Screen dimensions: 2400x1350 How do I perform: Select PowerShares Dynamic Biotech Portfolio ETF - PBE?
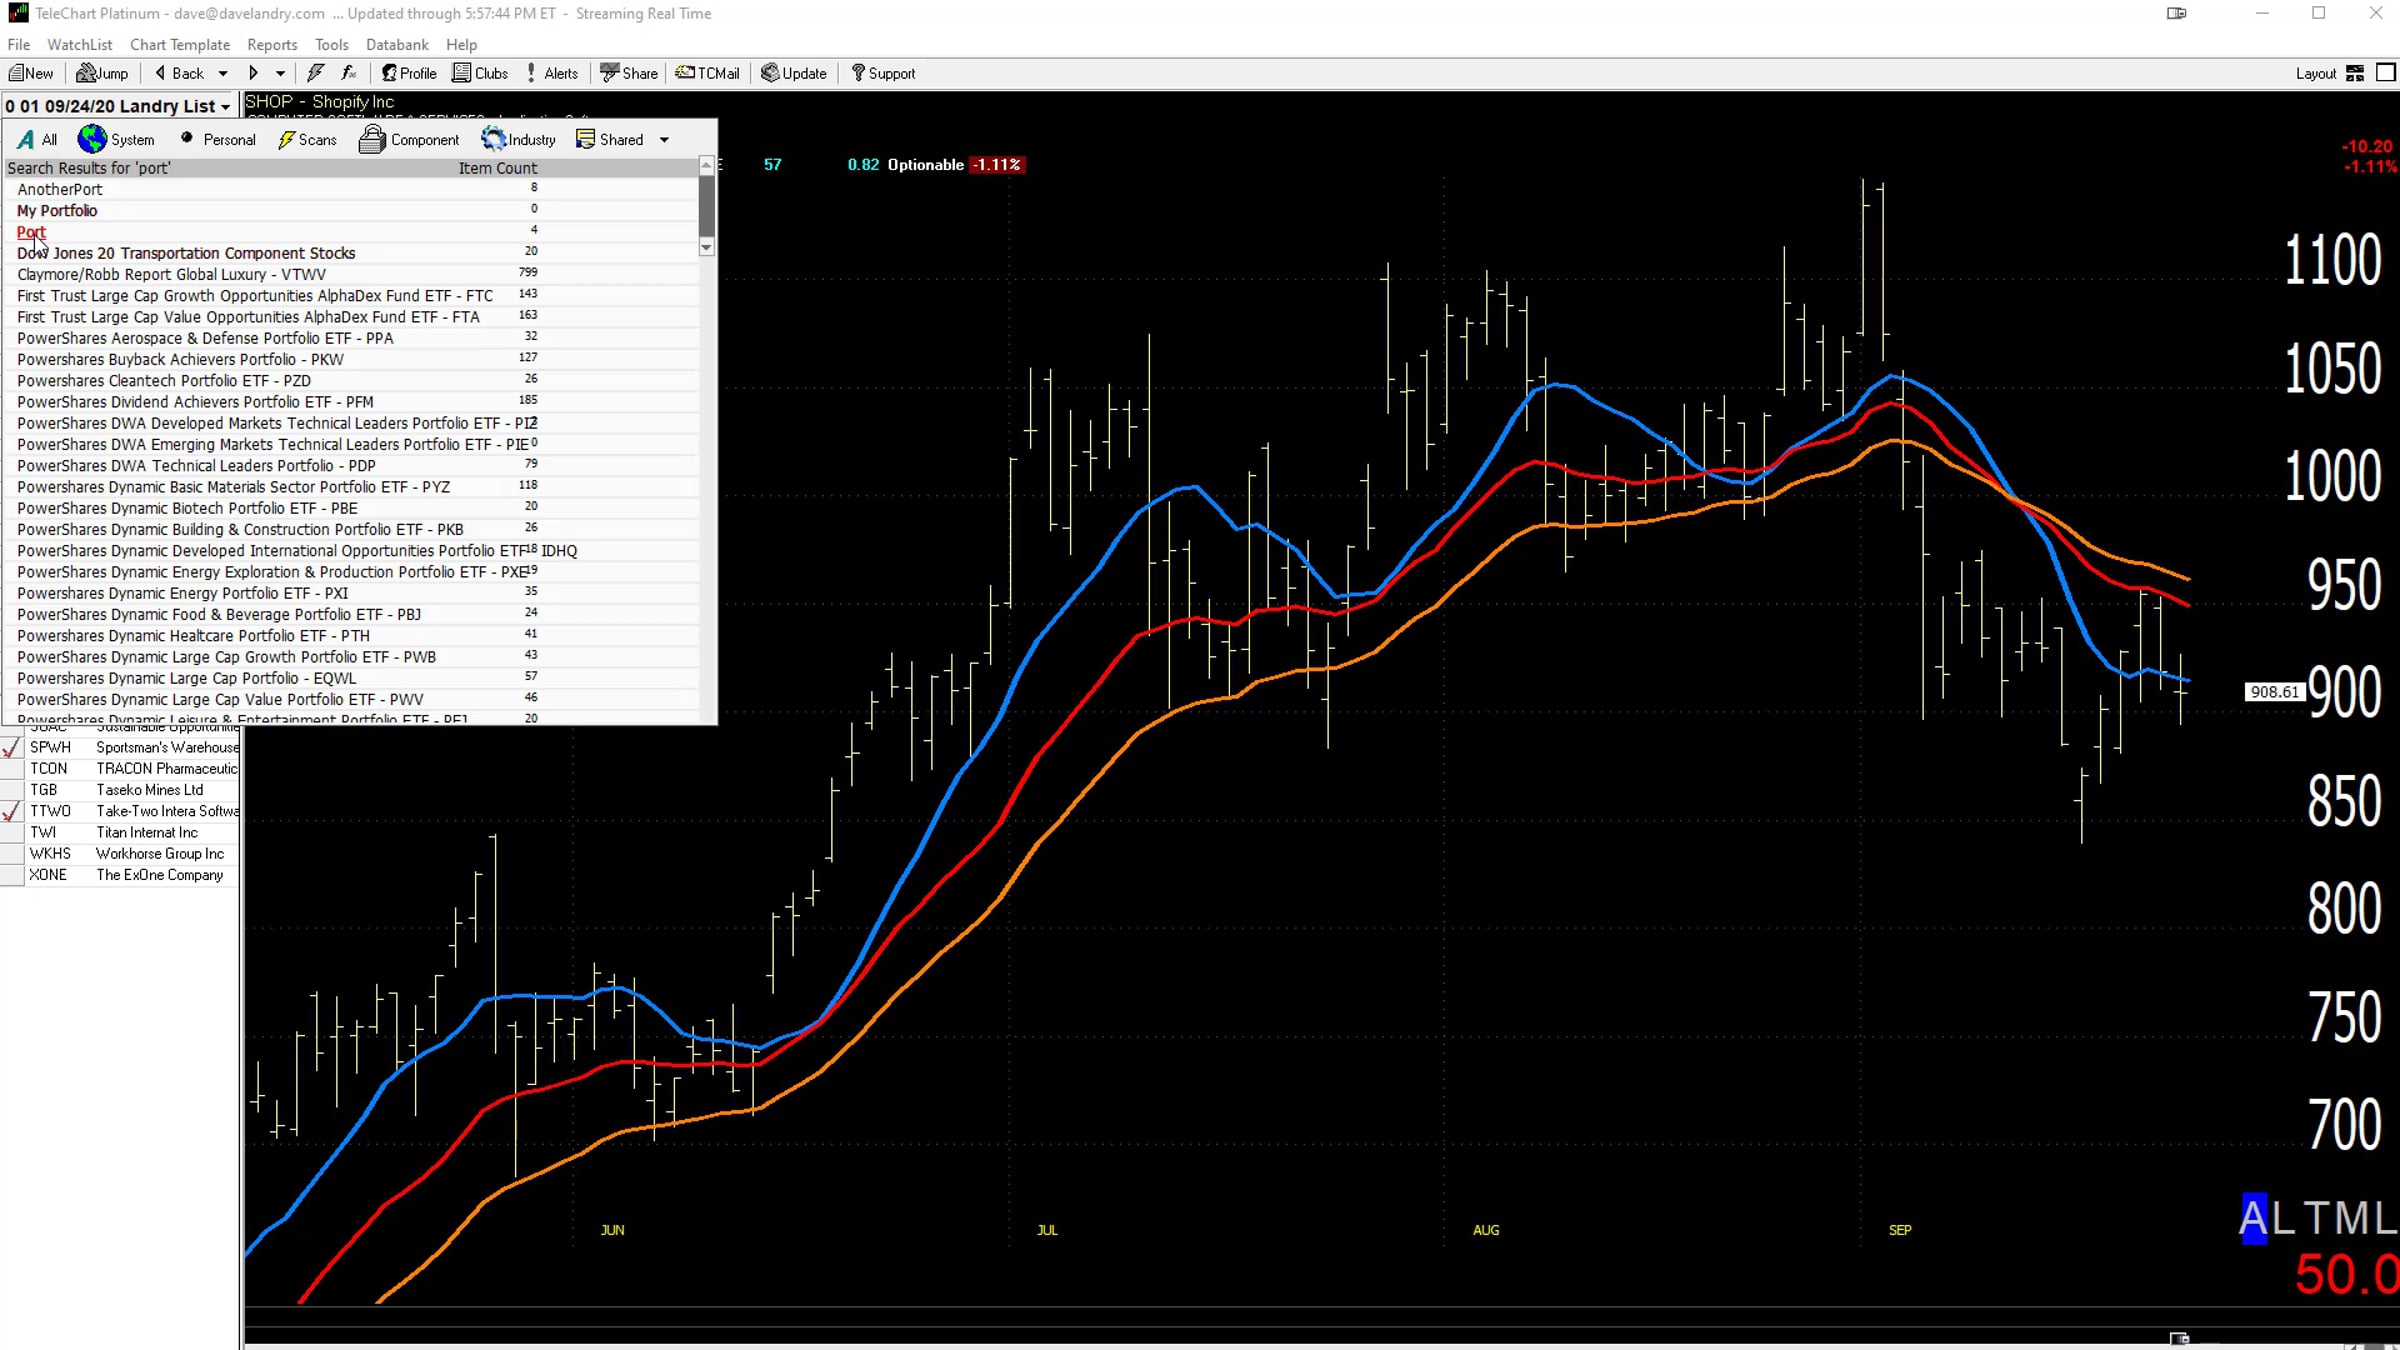[187, 508]
